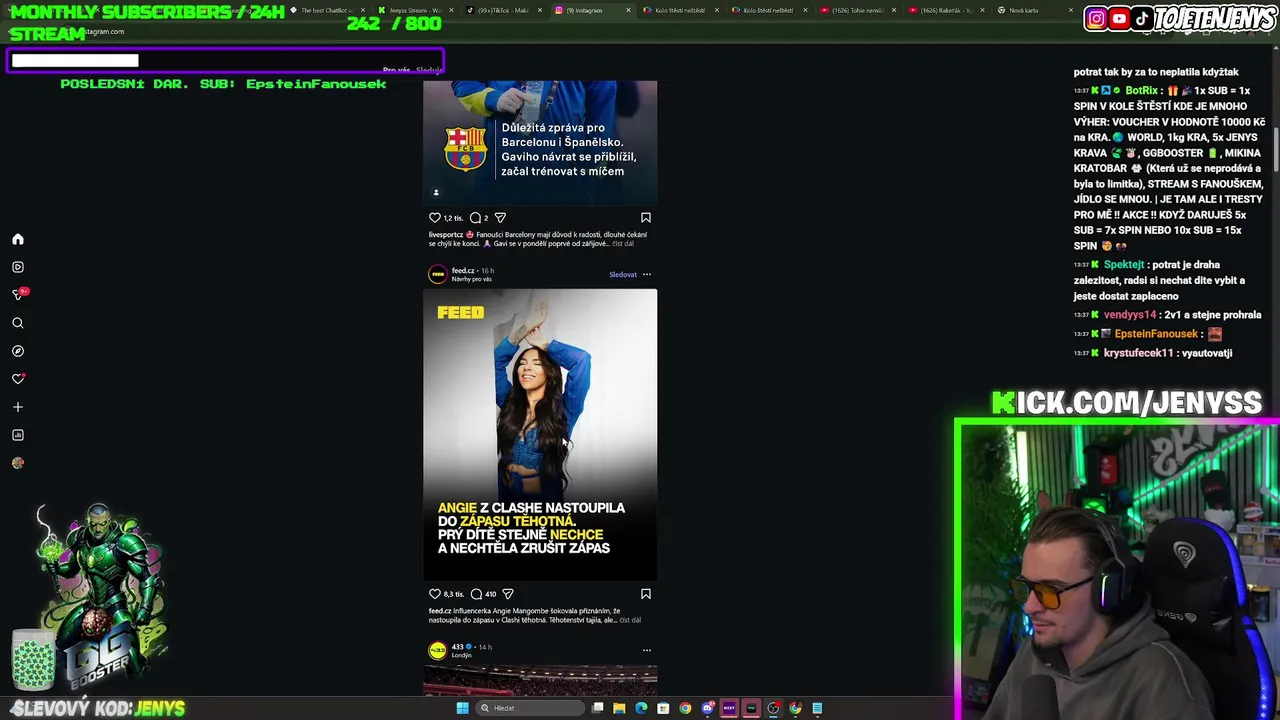Click BotRix name in chat

point(1141,91)
